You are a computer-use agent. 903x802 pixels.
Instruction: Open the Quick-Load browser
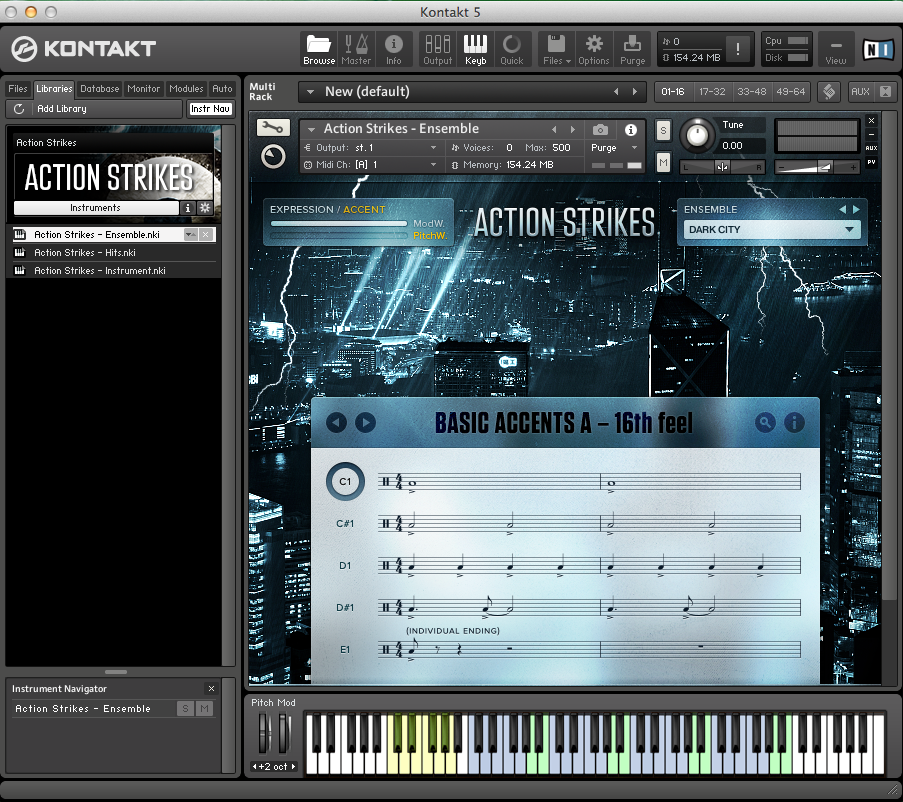coord(511,50)
